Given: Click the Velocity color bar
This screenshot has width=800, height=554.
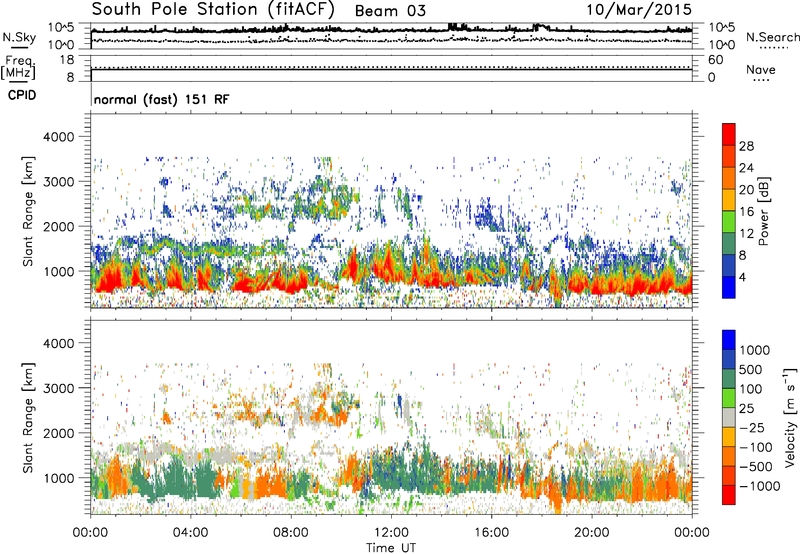Looking at the screenshot, I should click(x=729, y=417).
